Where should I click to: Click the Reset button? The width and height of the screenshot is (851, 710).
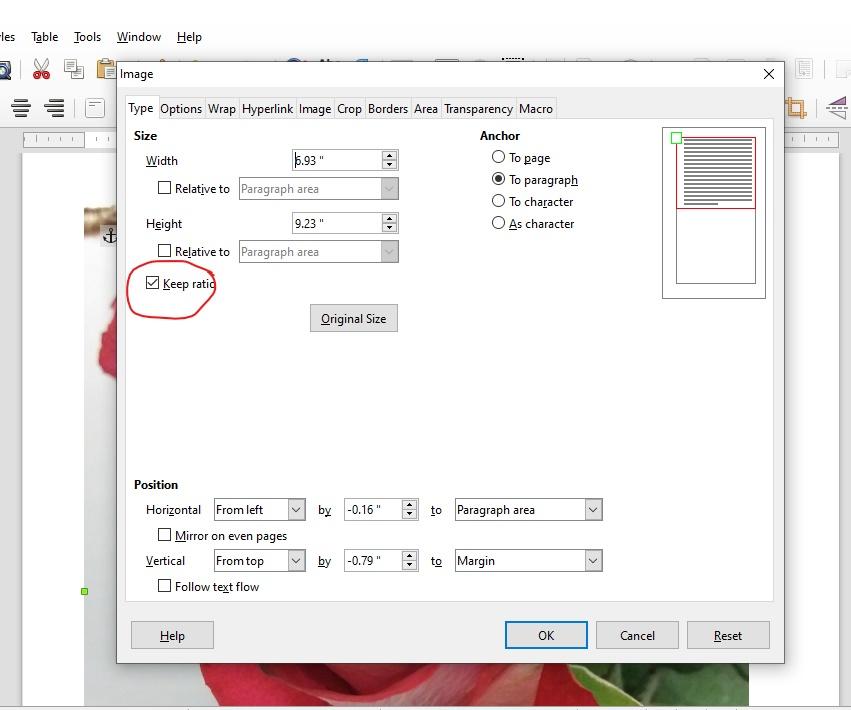[728, 635]
